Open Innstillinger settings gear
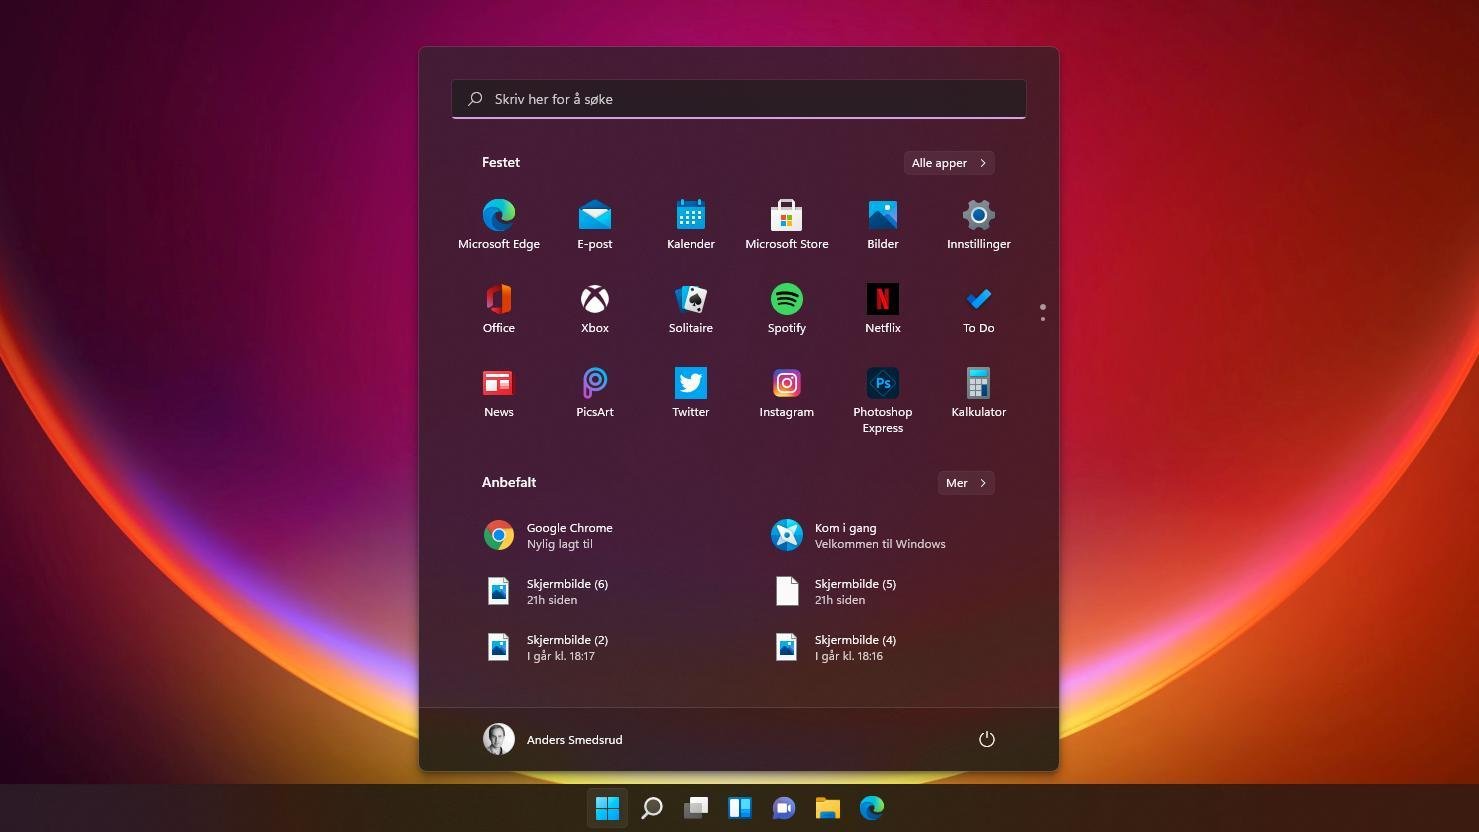The width and height of the screenshot is (1479, 832). [x=979, y=224]
